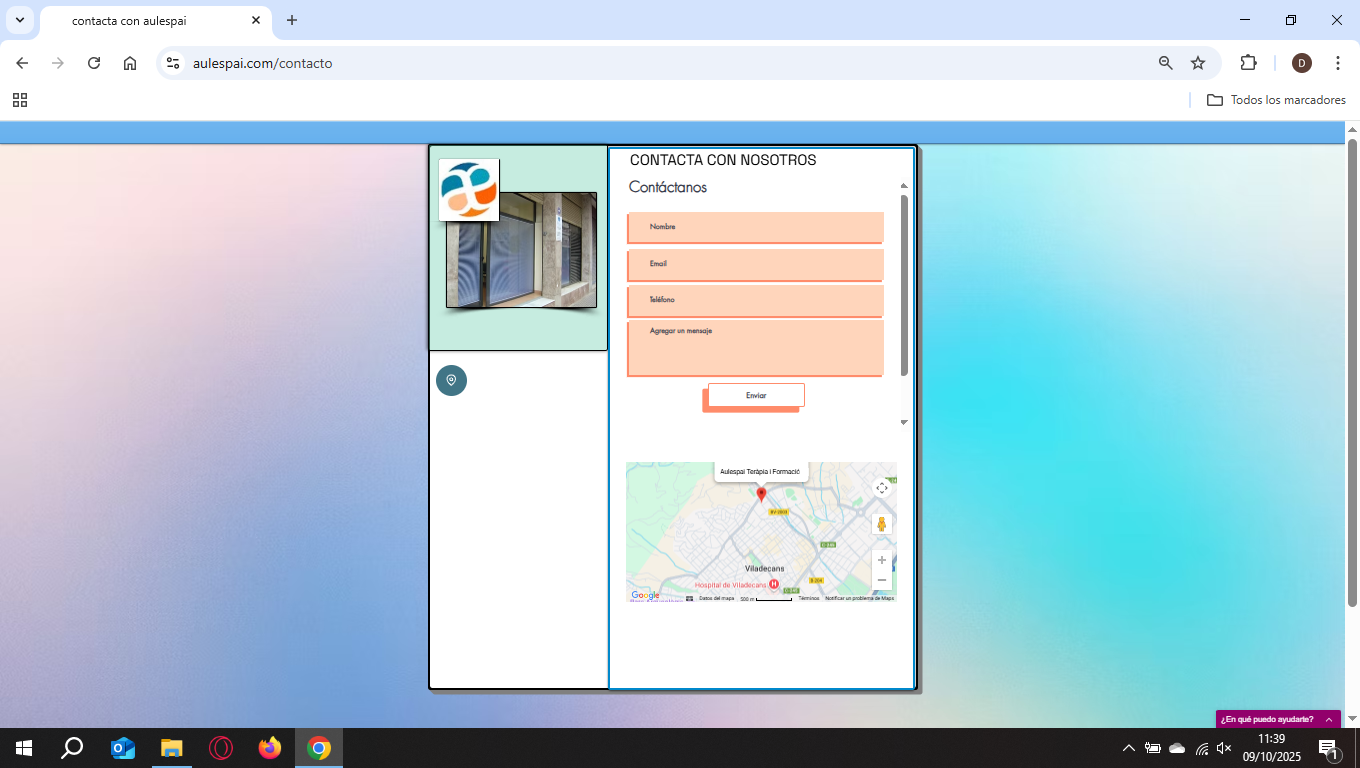Open the tab search dropdown arrow
The image size is (1360, 768).
click(20, 20)
